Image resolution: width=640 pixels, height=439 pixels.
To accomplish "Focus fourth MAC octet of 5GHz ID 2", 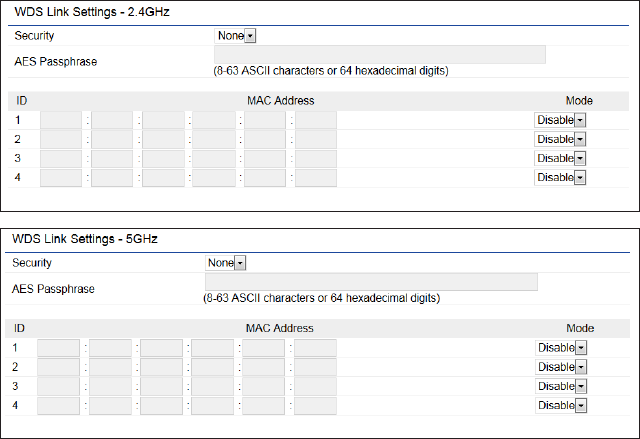I will point(213,367).
